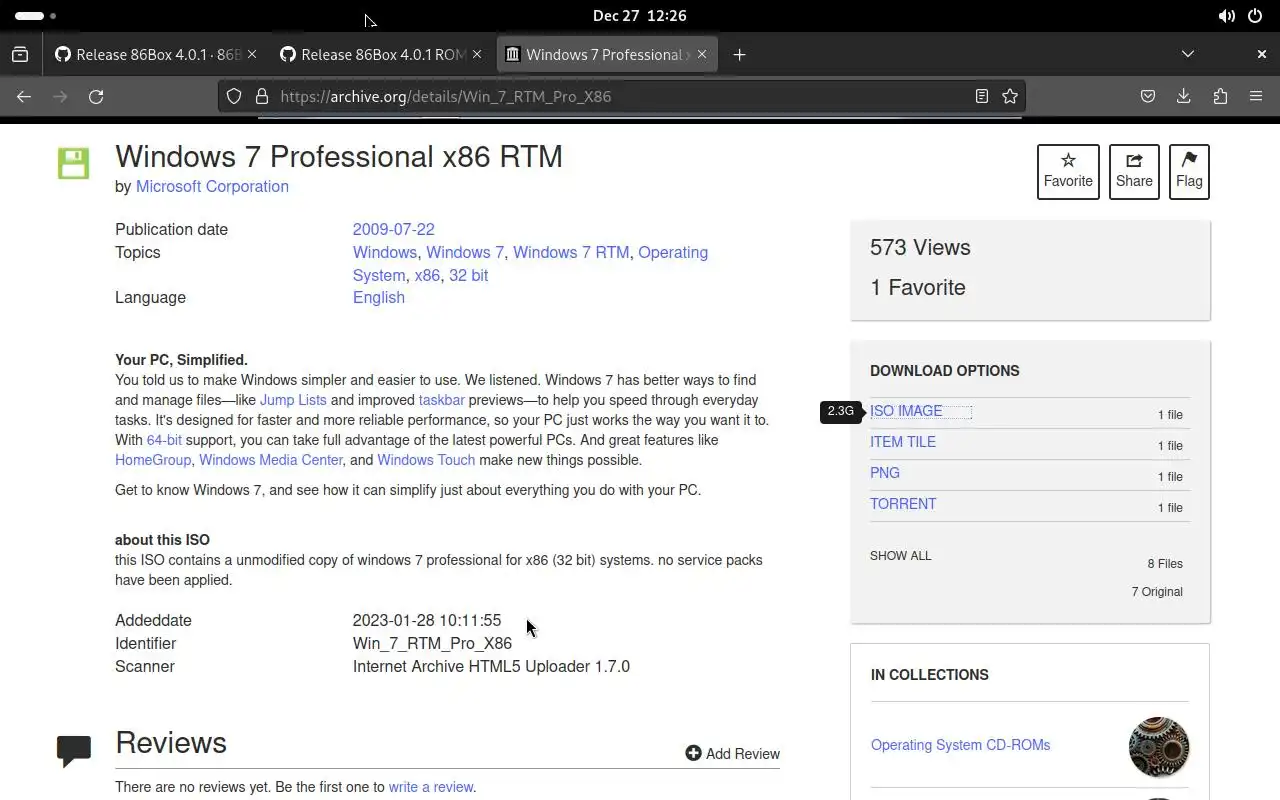This screenshot has height=800, width=1280.
Task: Click the 573 Views text
Action: [920, 248]
